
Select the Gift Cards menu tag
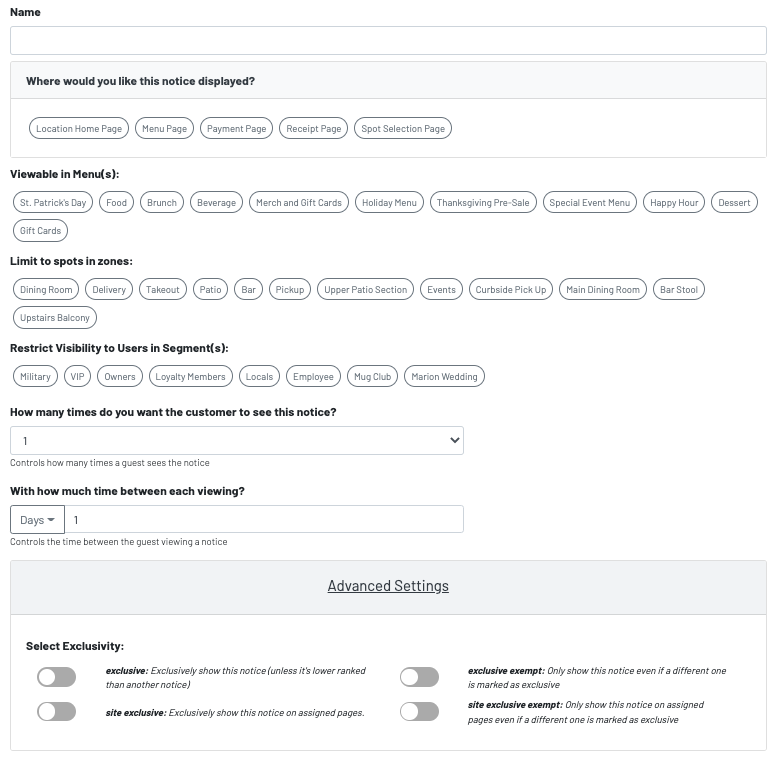pos(41,230)
